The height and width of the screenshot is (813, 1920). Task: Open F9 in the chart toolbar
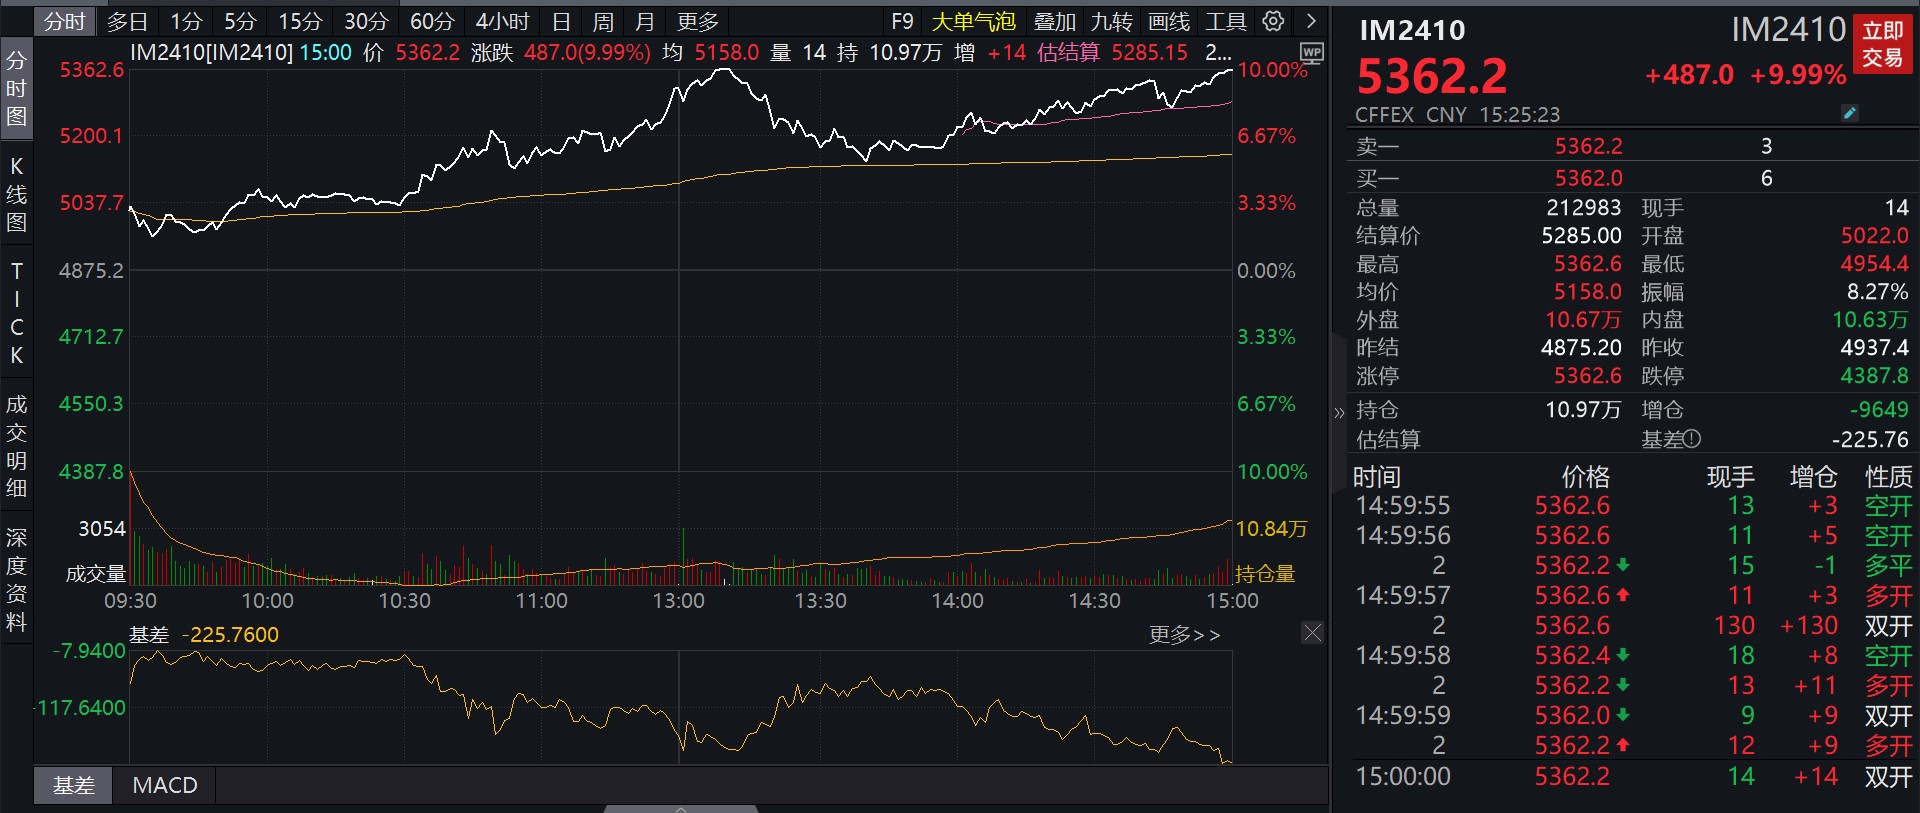pos(902,22)
